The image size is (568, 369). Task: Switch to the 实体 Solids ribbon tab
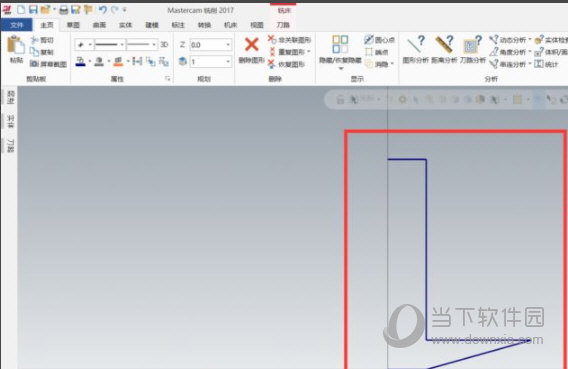(125, 25)
